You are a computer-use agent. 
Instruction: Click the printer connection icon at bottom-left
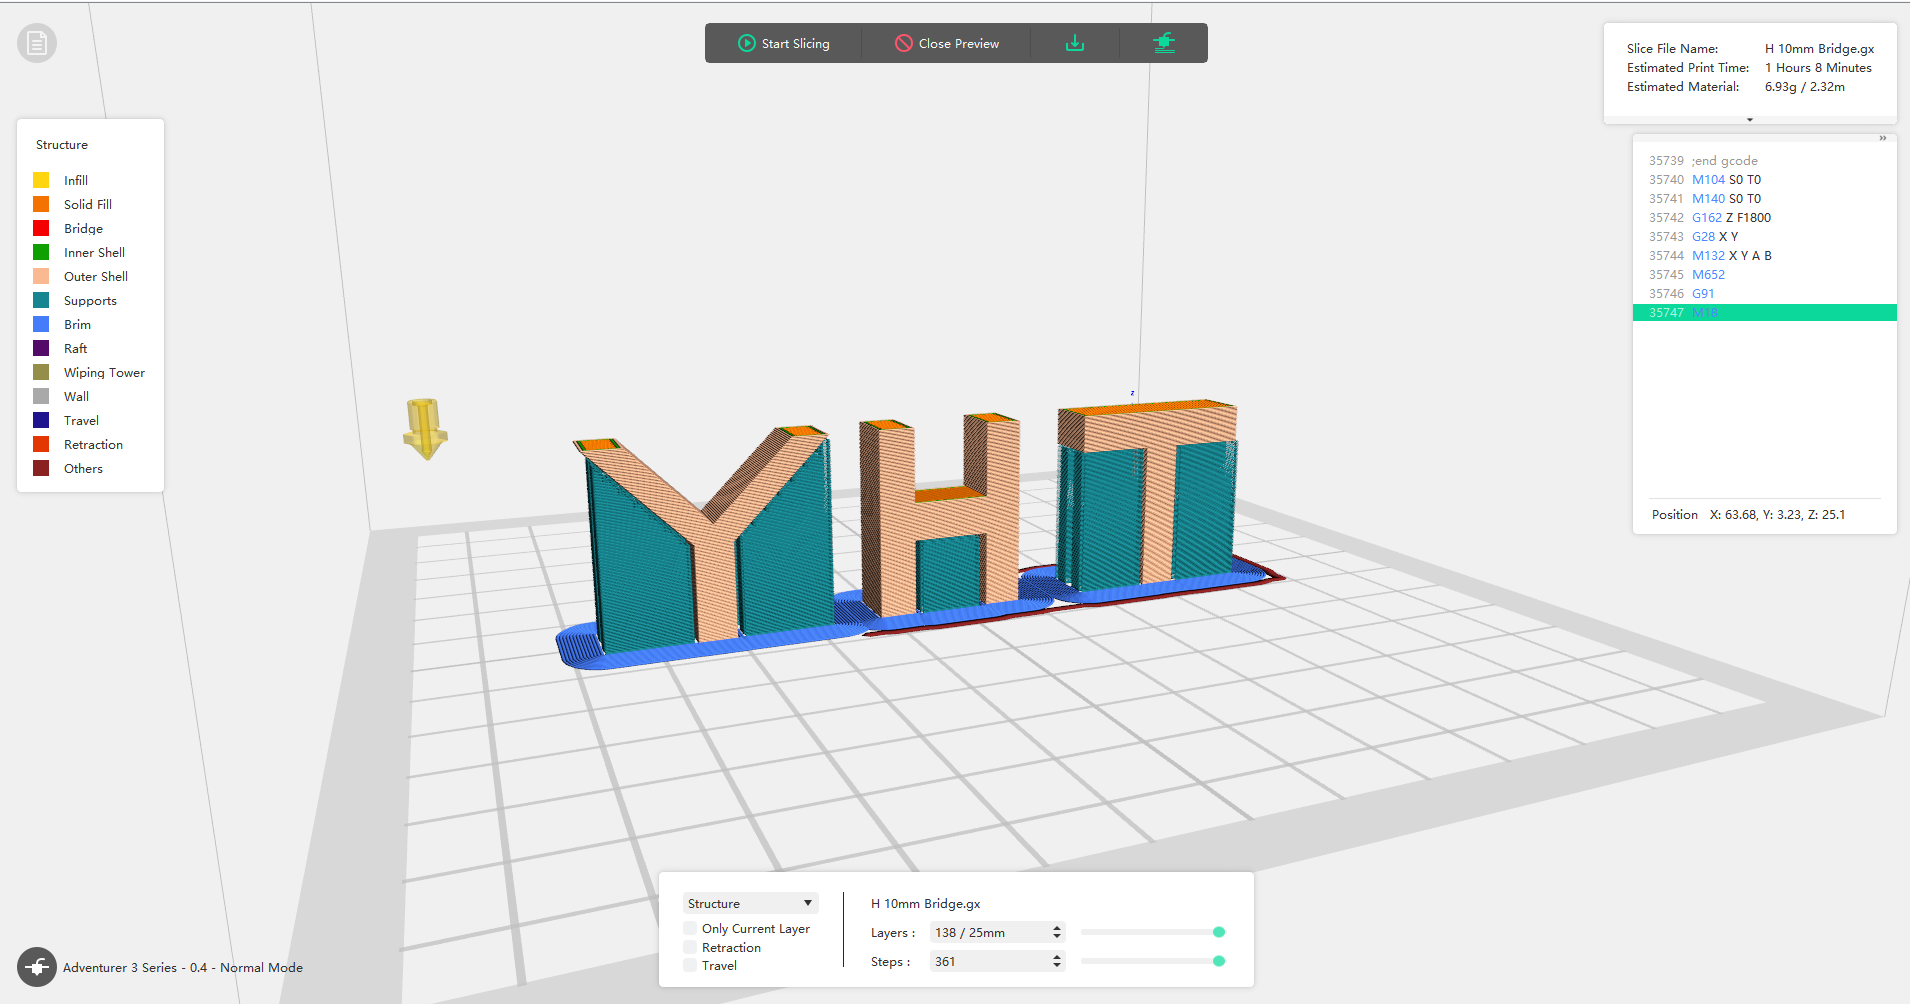pyautogui.click(x=37, y=967)
